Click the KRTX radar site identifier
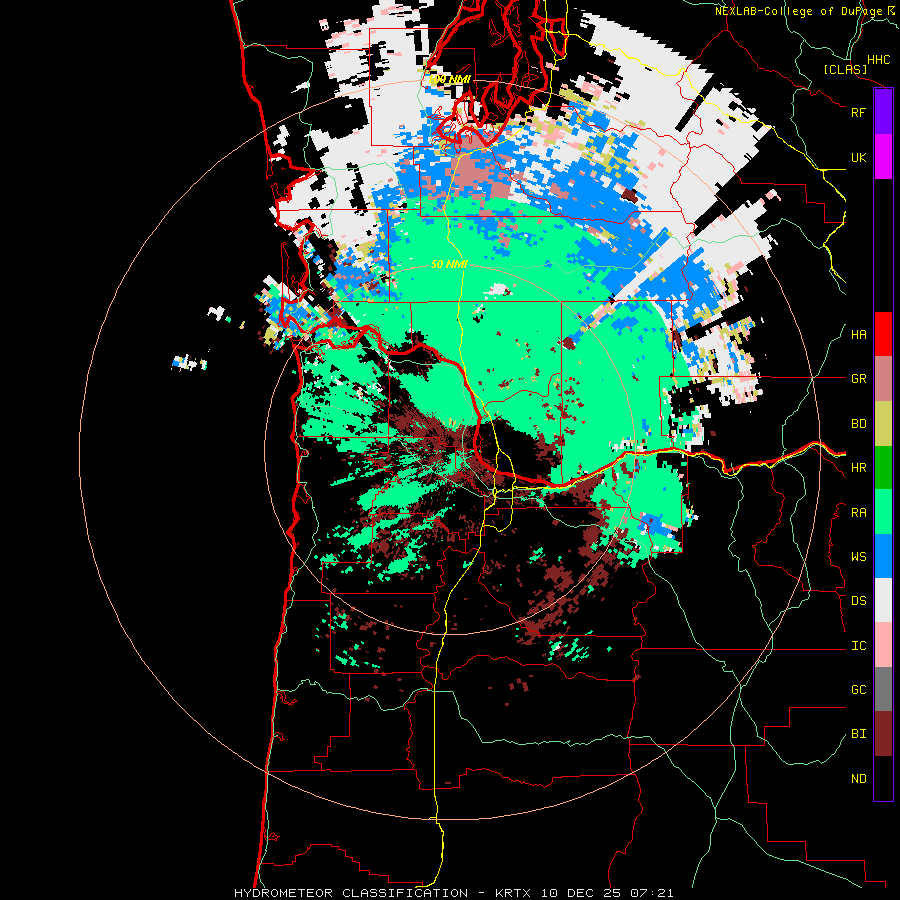The width and height of the screenshot is (900, 900). click(513, 893)
